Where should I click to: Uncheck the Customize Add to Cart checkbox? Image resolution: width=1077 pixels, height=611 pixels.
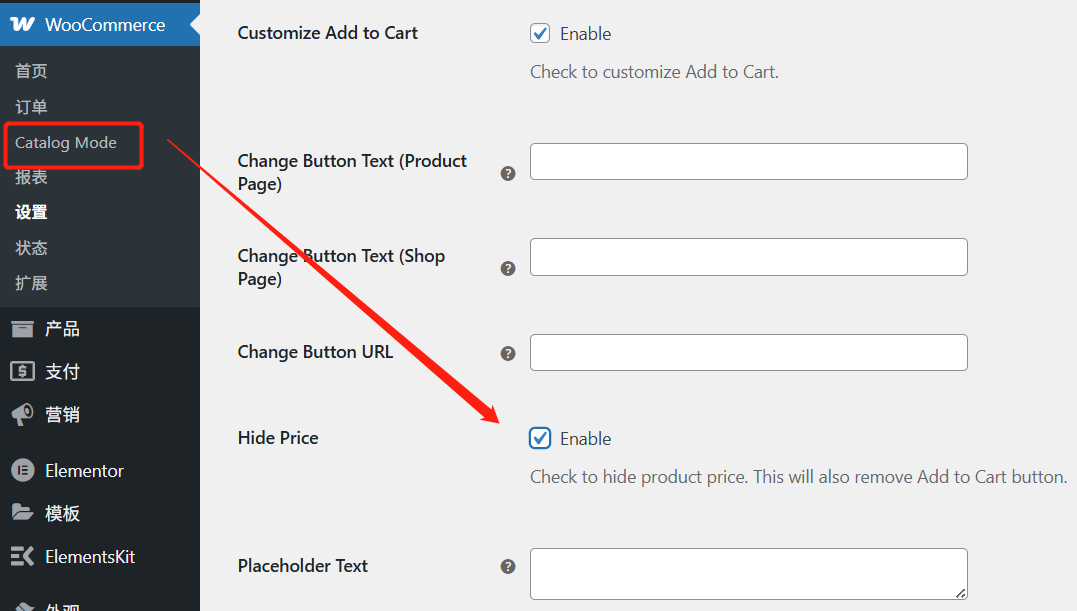click(540, 33)
